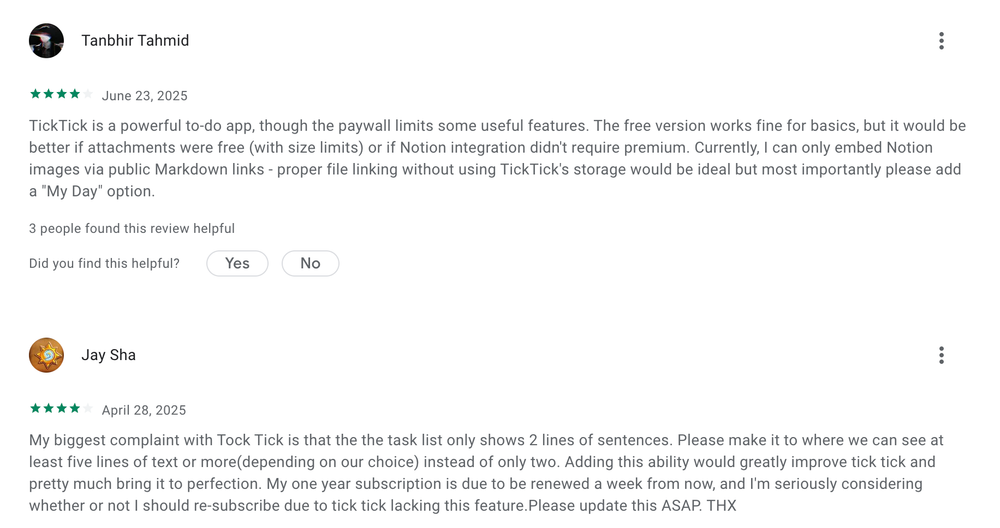
Task: Click the '3 people found this review helpful' text
Action: (132, 228)
